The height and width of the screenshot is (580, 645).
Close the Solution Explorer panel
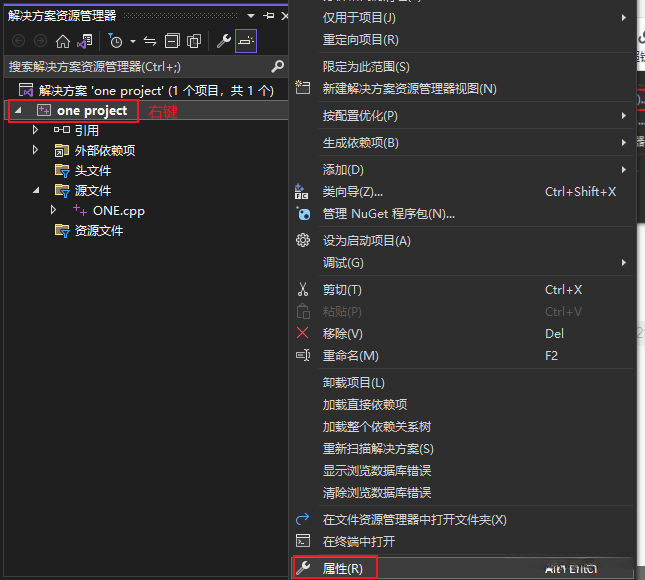(284, 16)
